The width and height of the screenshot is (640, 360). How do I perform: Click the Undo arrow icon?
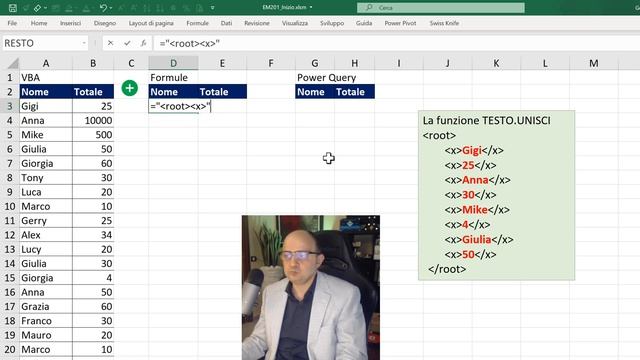(x=103, y=8)
